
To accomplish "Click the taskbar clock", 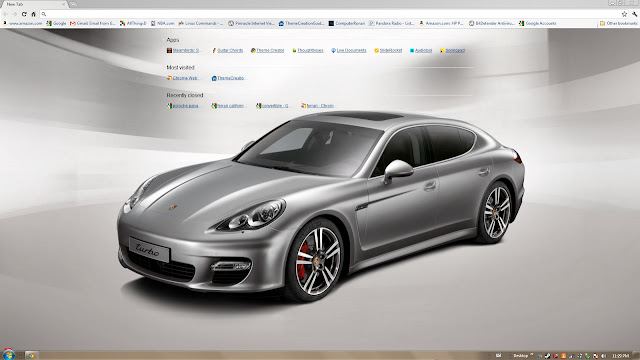I will pyautogui.click(x=621, y=356).
